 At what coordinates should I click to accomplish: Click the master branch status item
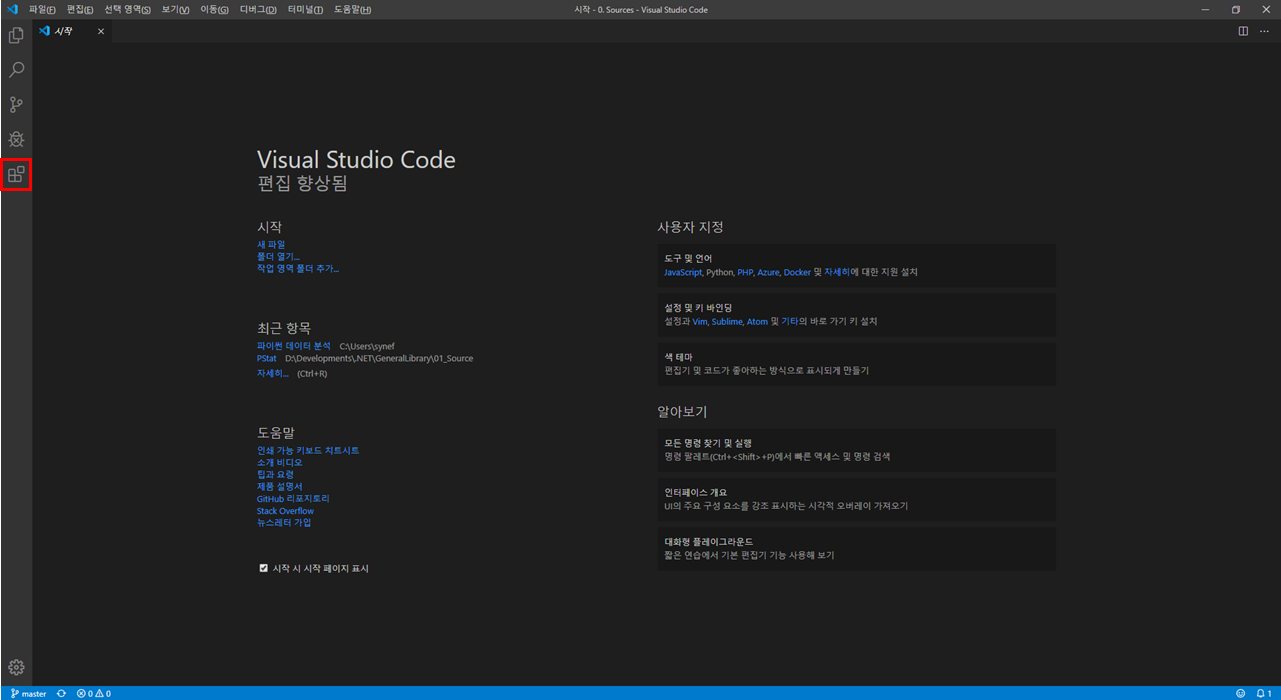coord(28,693)
